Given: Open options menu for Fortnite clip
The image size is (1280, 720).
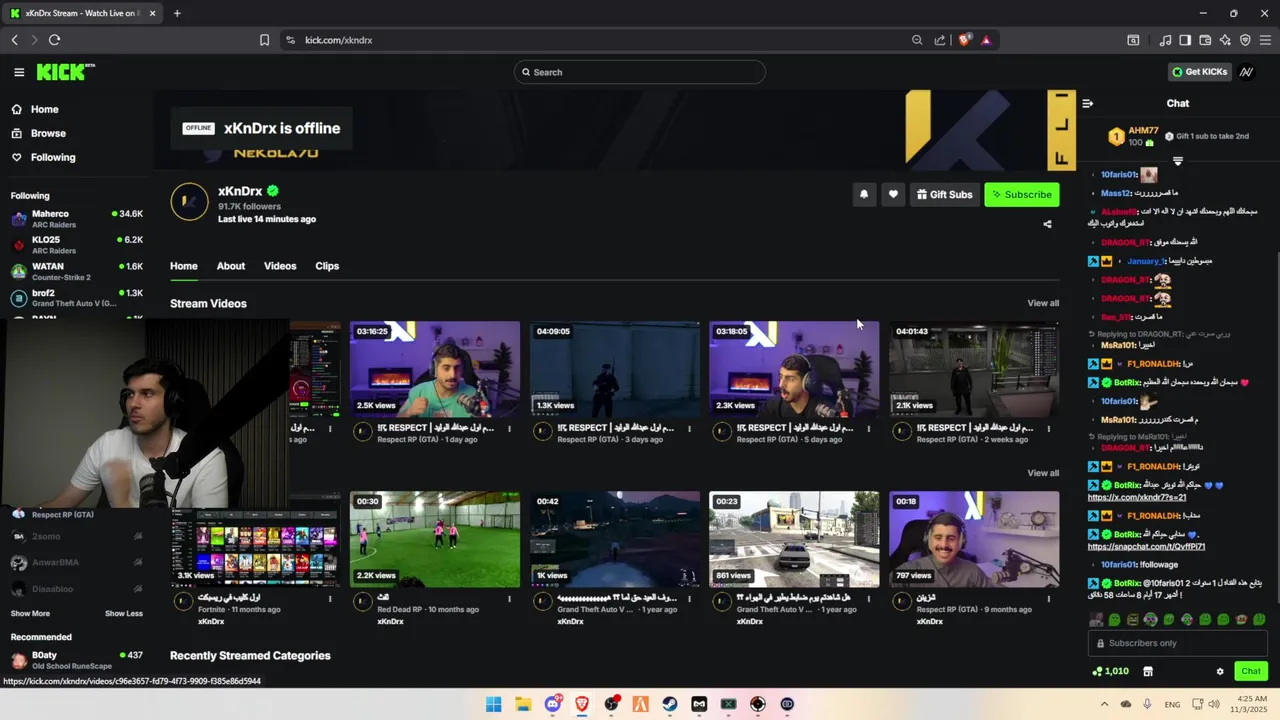Looking at the screenshot, I should pyautogui.click(x=330, y=599).
